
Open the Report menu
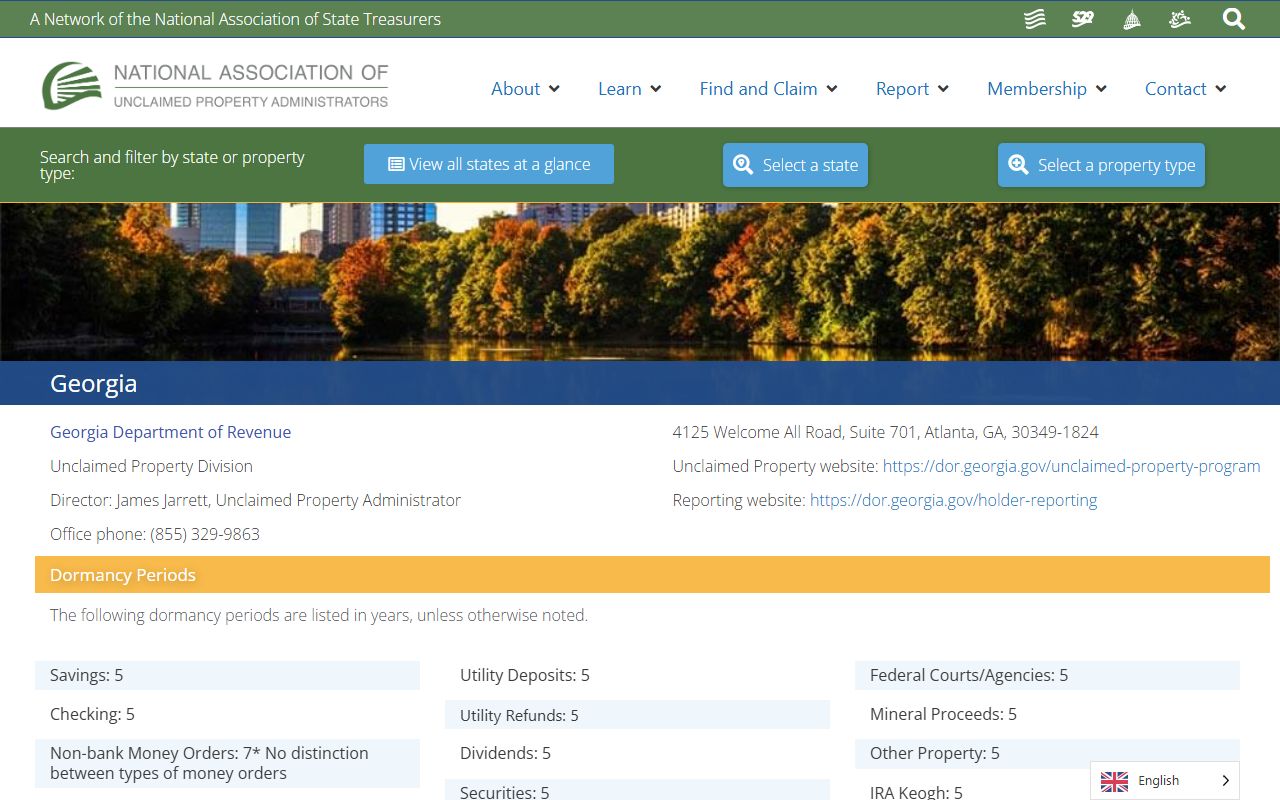pyautogui.click(x=912, y=89)
